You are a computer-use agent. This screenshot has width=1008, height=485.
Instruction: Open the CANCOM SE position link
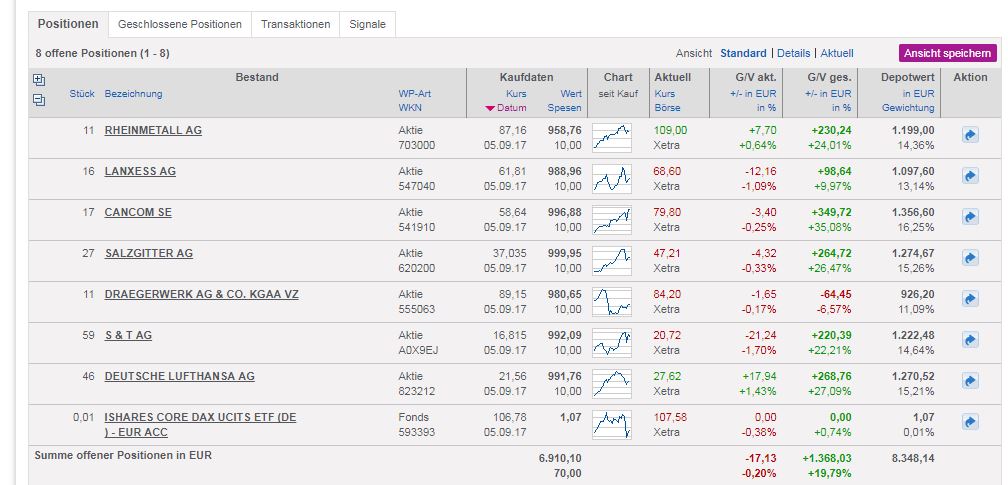tap(138, 212)
